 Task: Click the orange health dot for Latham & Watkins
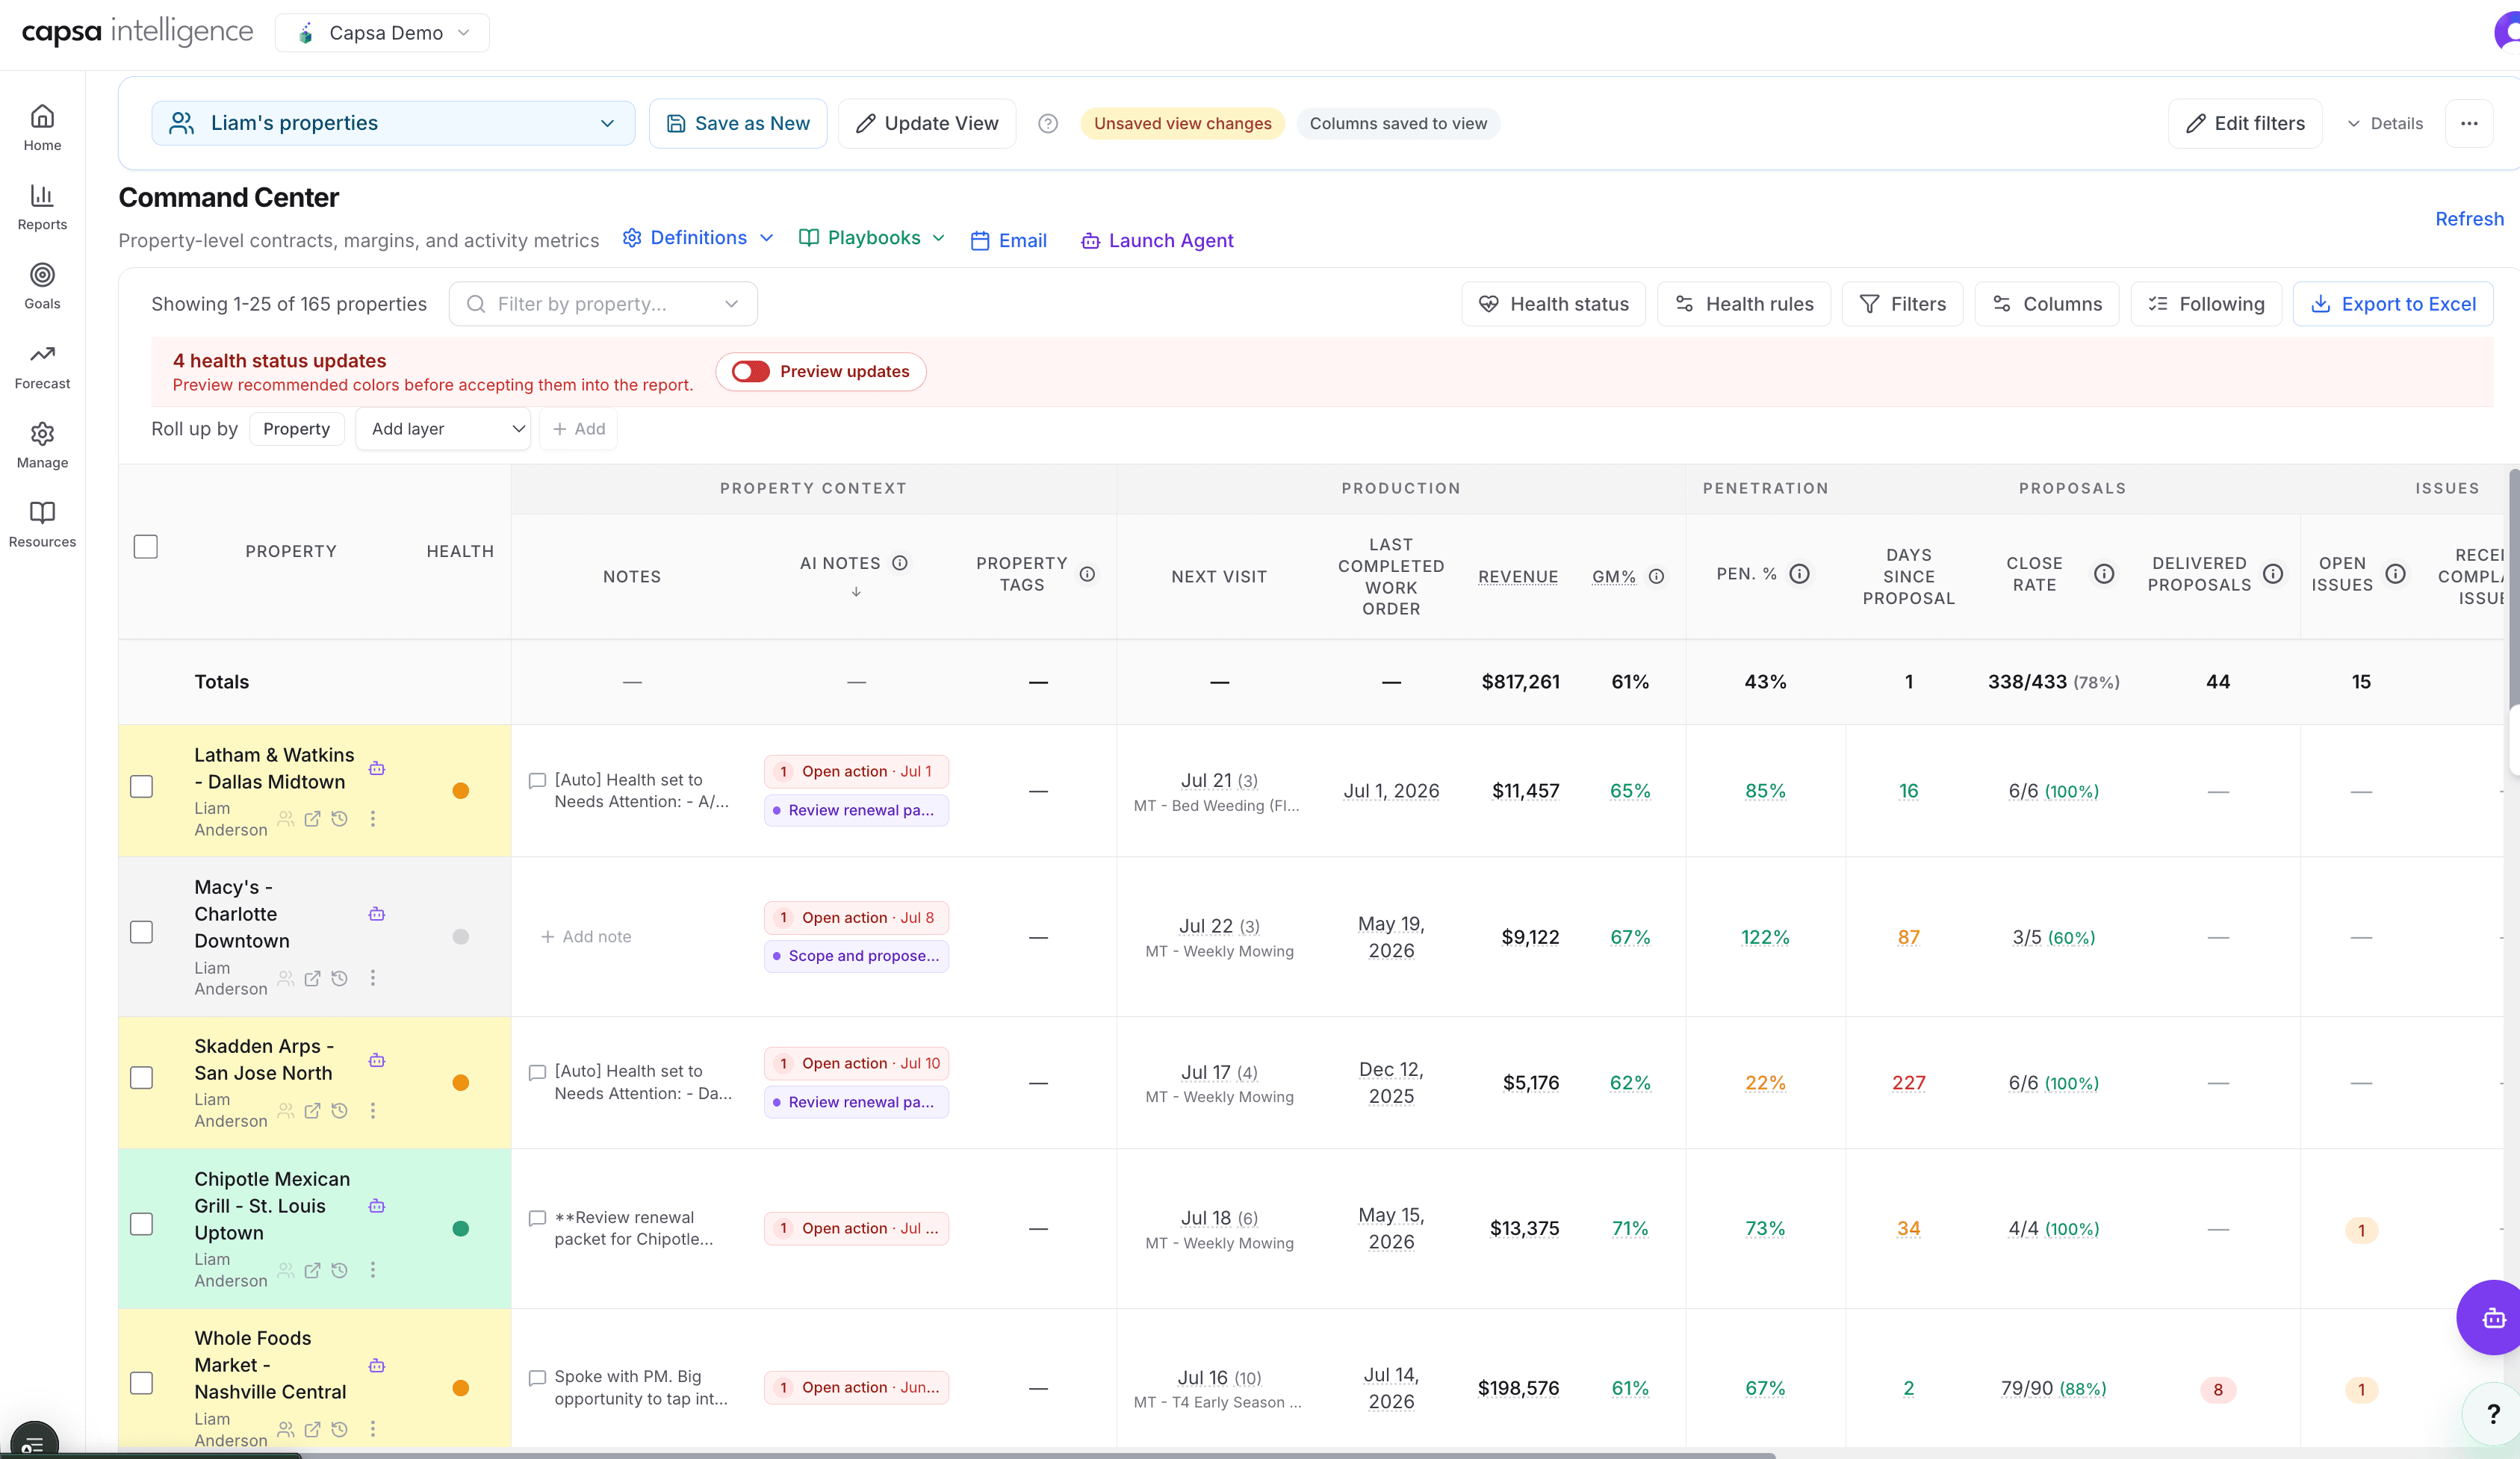tap(460, 791)
